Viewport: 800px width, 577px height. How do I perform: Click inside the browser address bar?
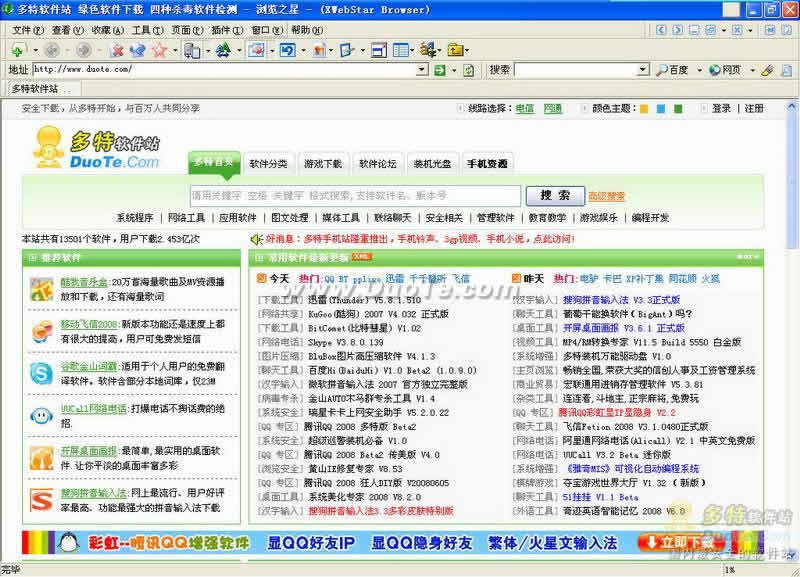(x=224, y=70)
